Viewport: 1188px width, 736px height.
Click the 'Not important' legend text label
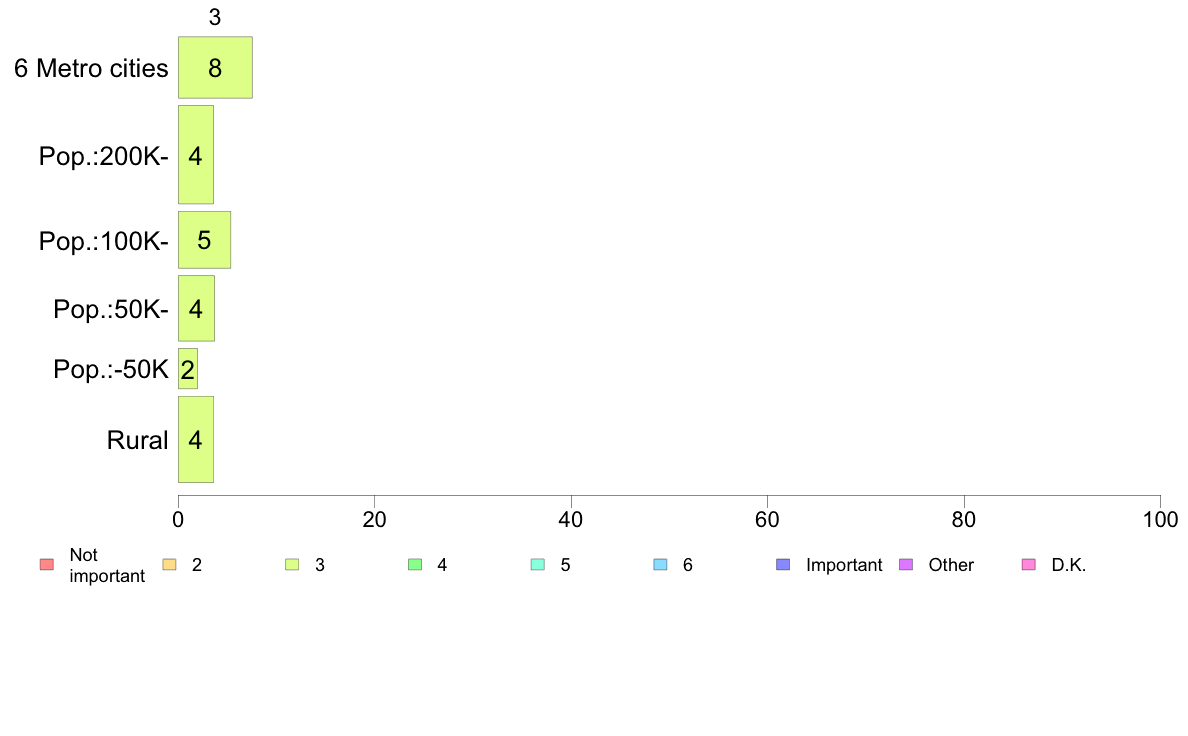107,565
